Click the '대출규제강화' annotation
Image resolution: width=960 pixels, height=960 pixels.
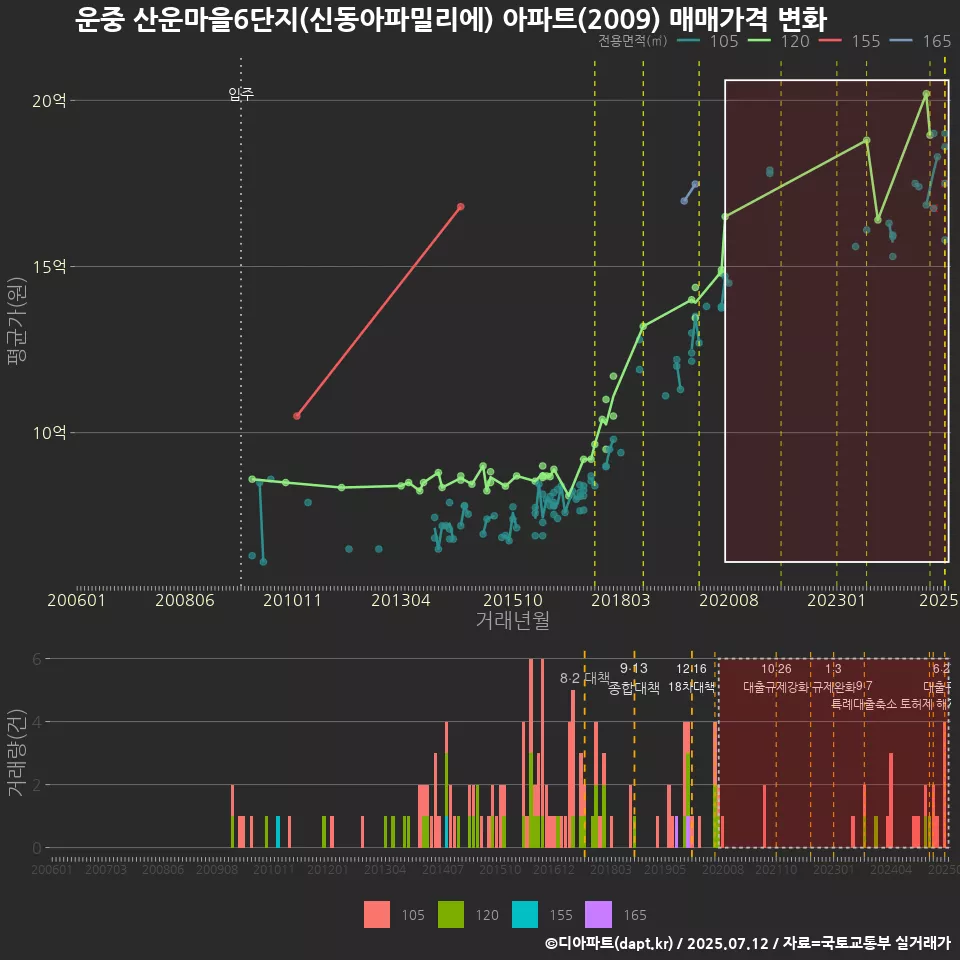pos(776,687)
